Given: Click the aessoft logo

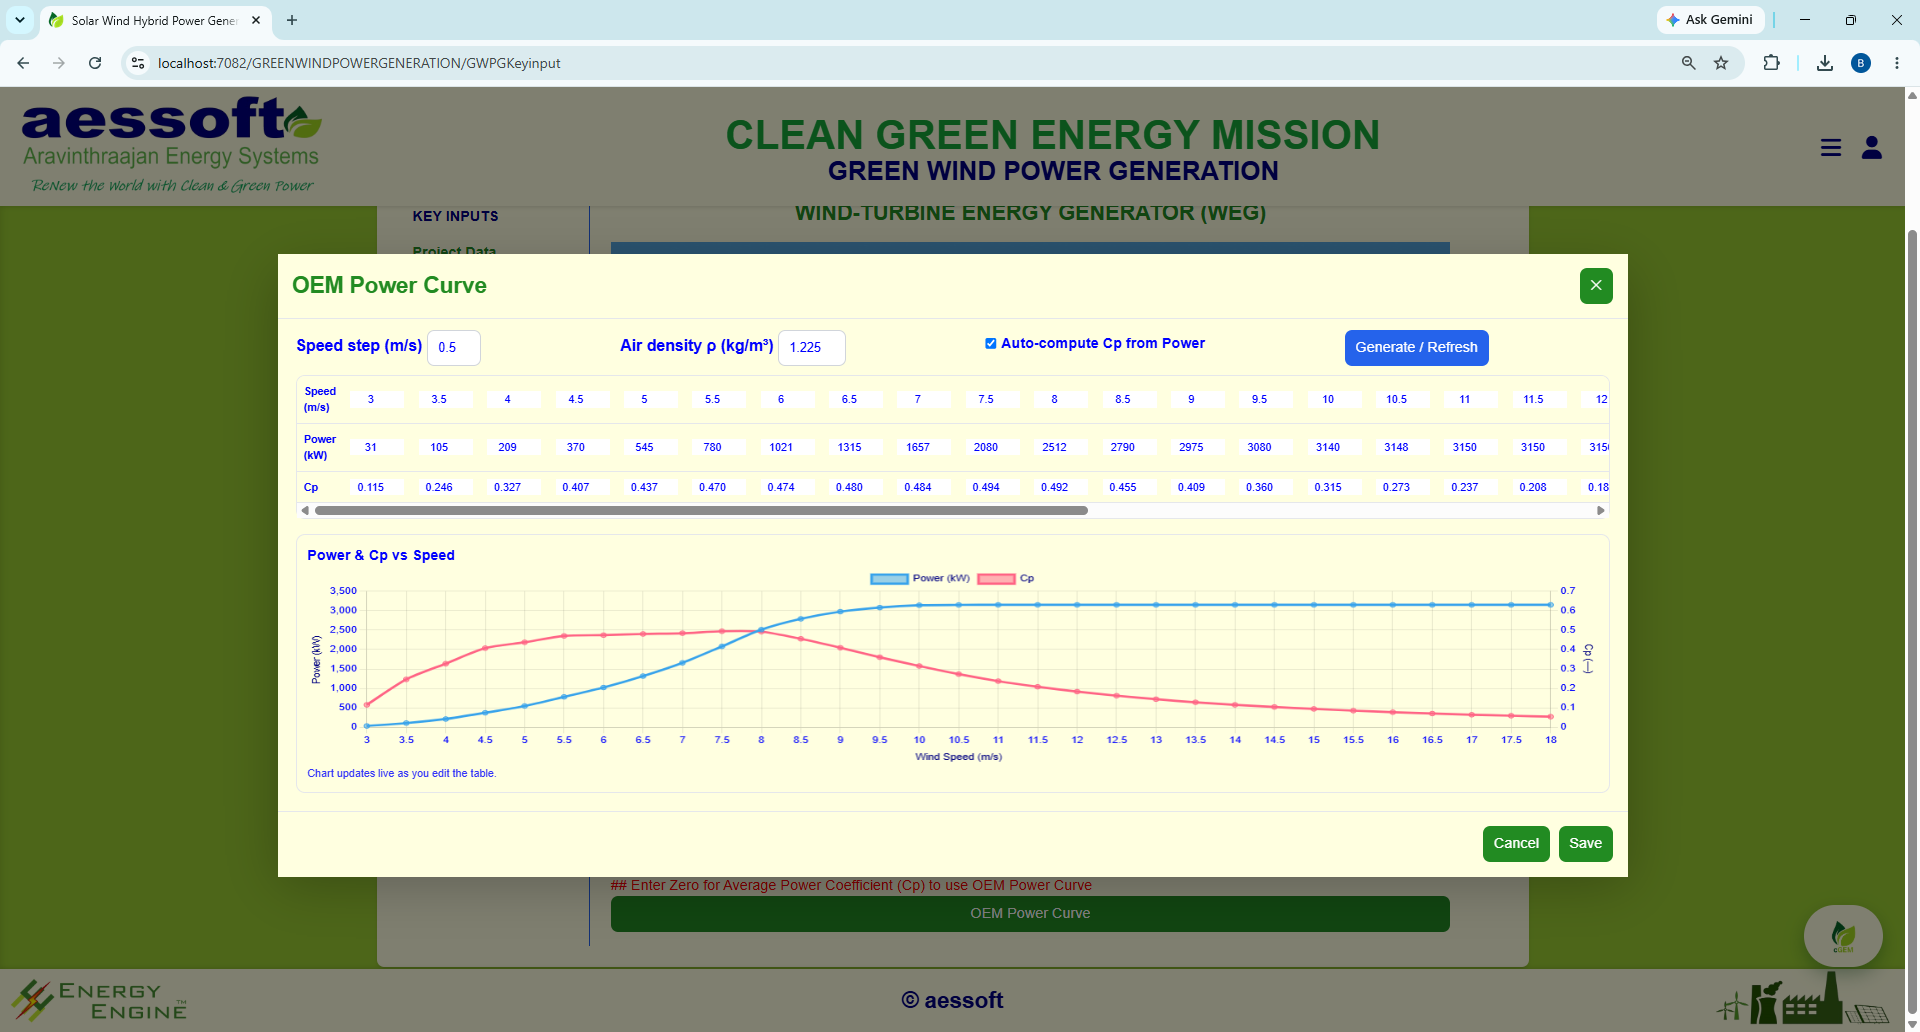Looking at the screenshot, I should click(x=171, y=145).
